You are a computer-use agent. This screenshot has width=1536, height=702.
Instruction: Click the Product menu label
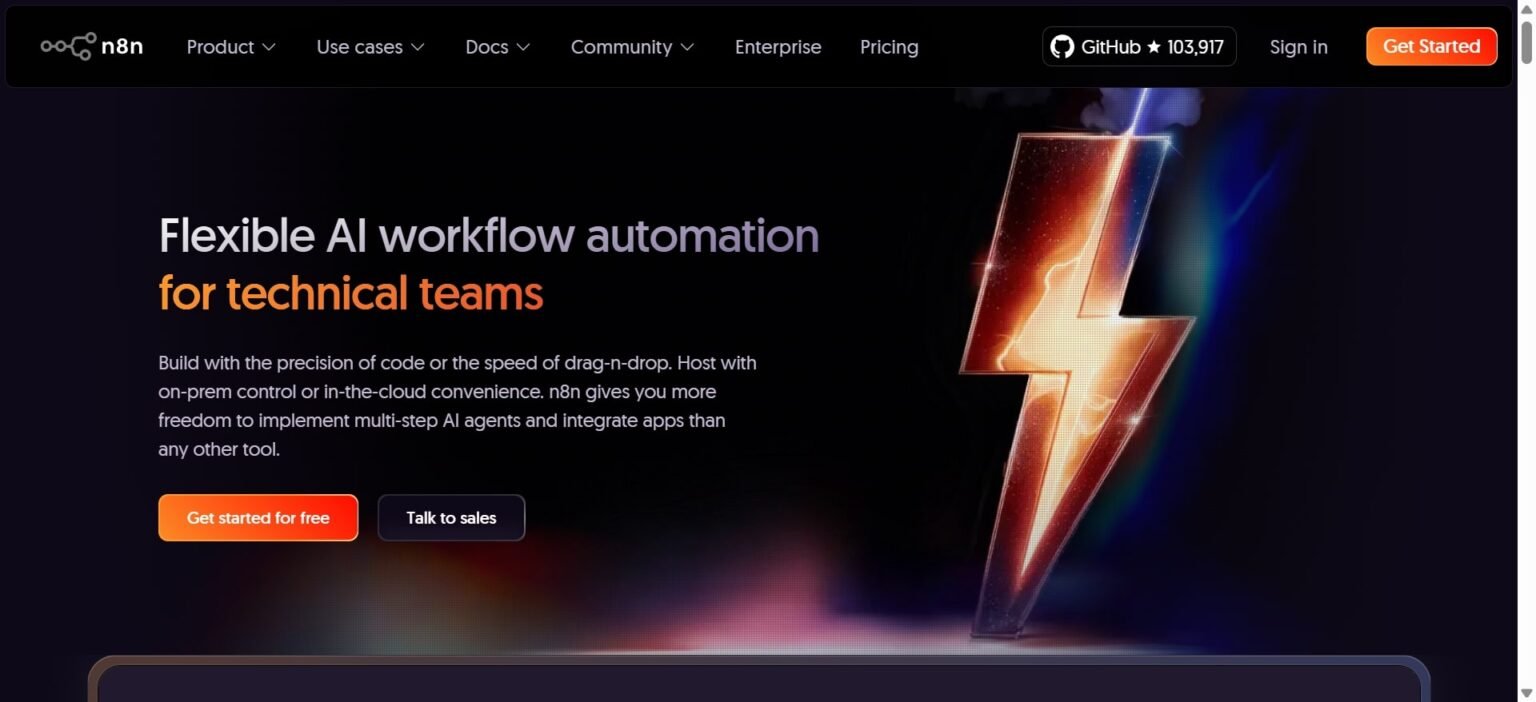pos(220,47)
